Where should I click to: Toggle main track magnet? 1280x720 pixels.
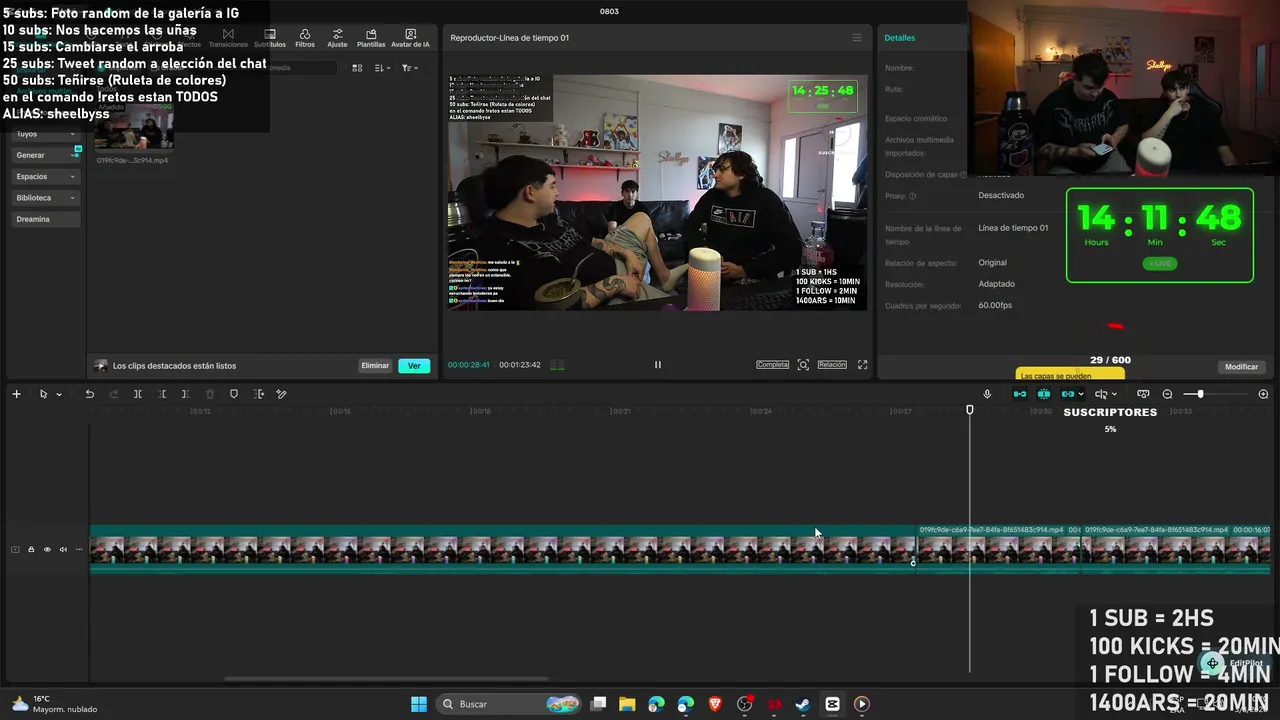click(x=1020, y=394)
